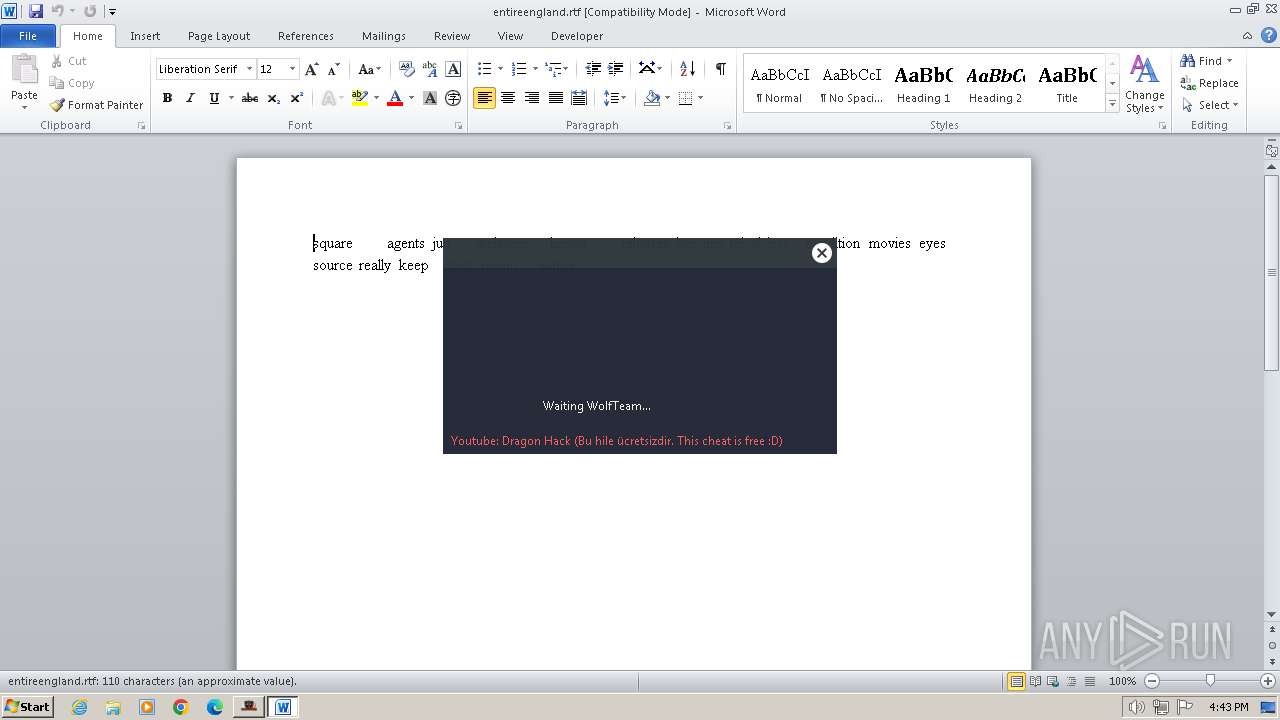
Task: Click the font color A swatch
Action: (395, 98)
